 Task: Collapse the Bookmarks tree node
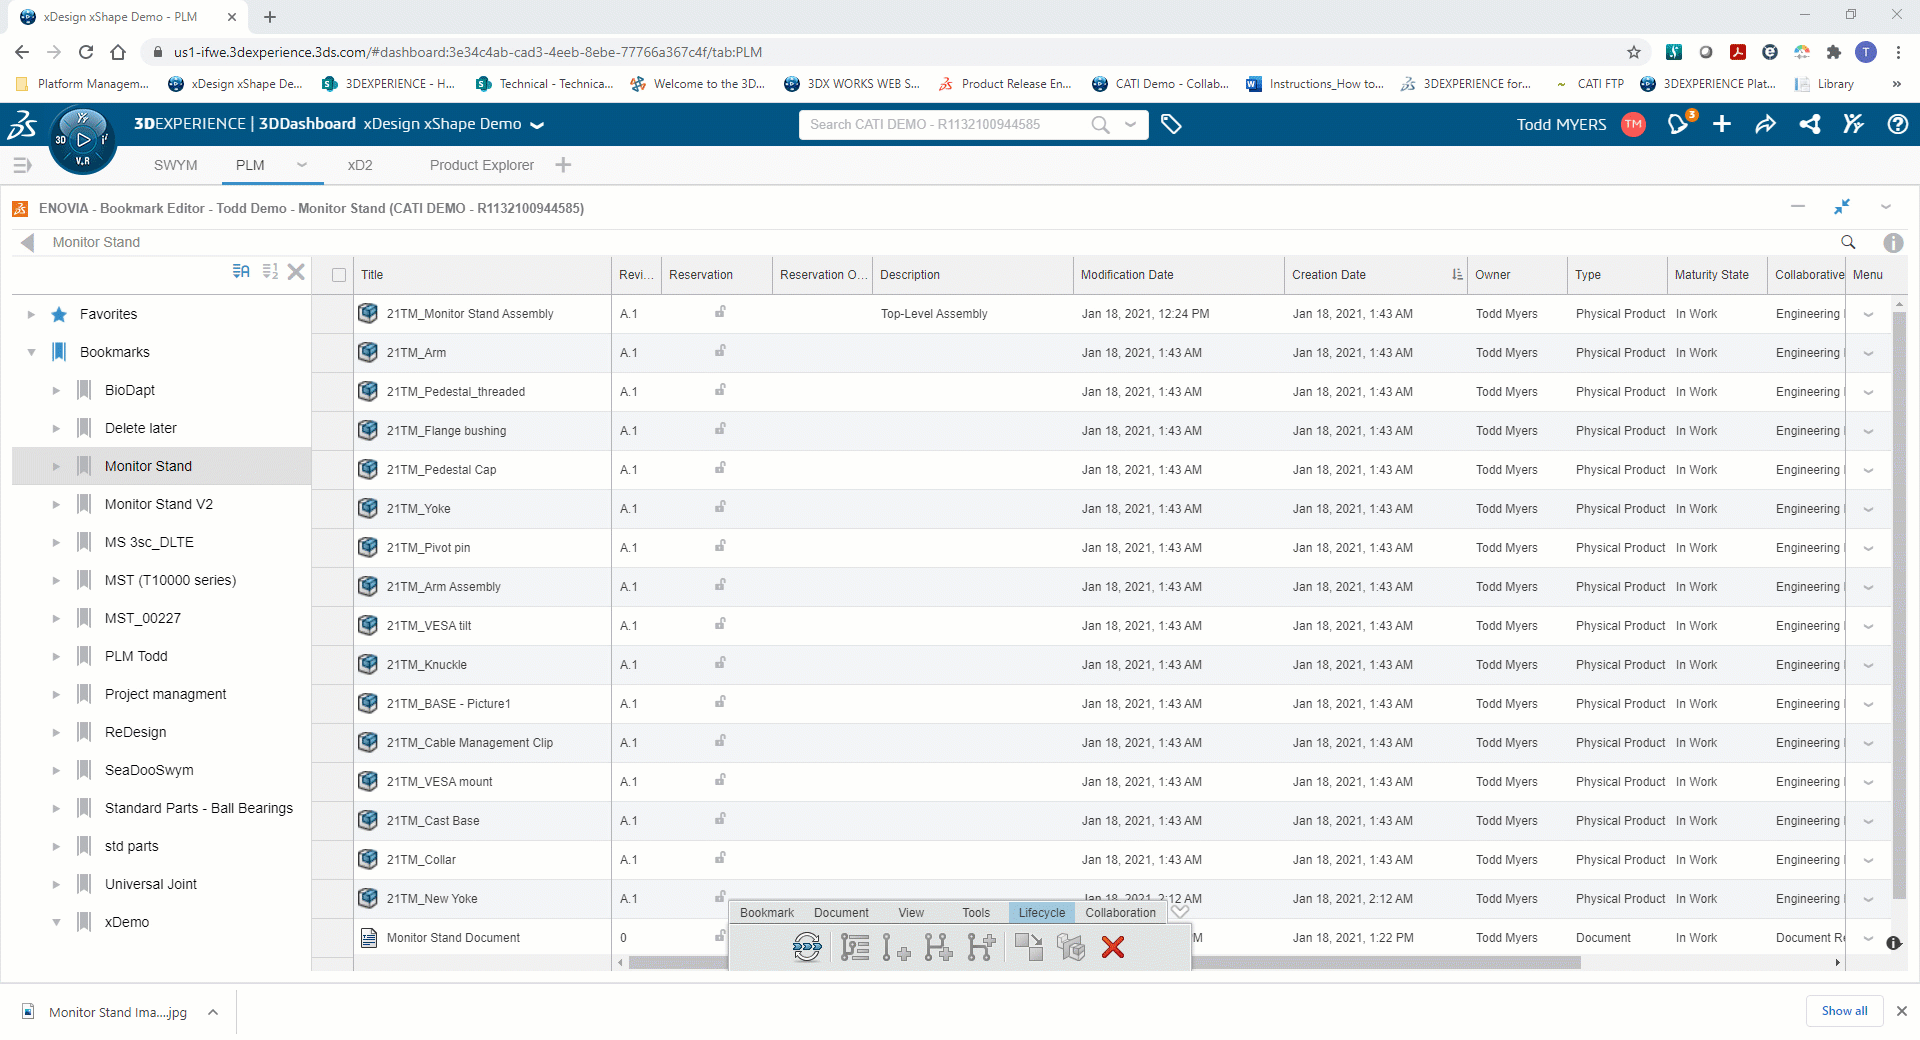coord(31,352)
